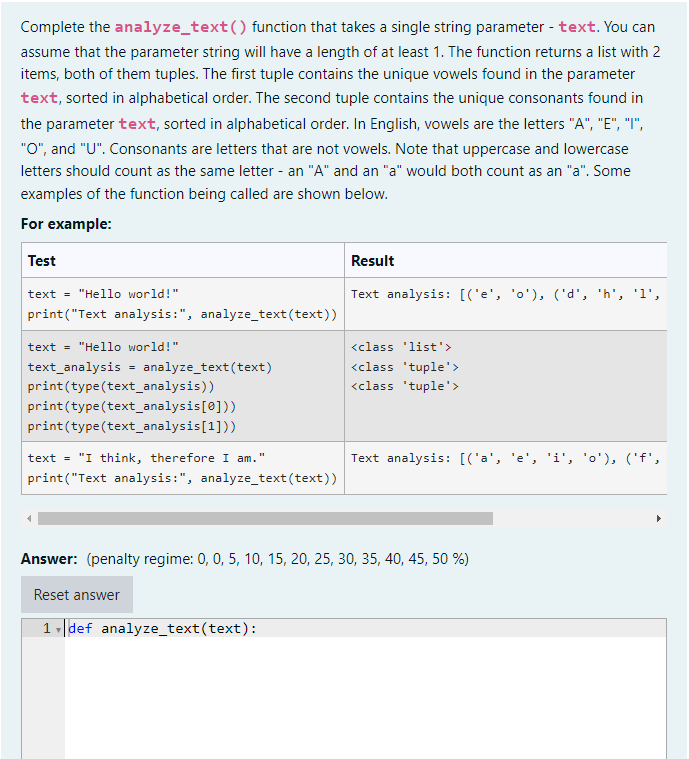
Task: Click the Reset answer button
Action: pos(77,594)
